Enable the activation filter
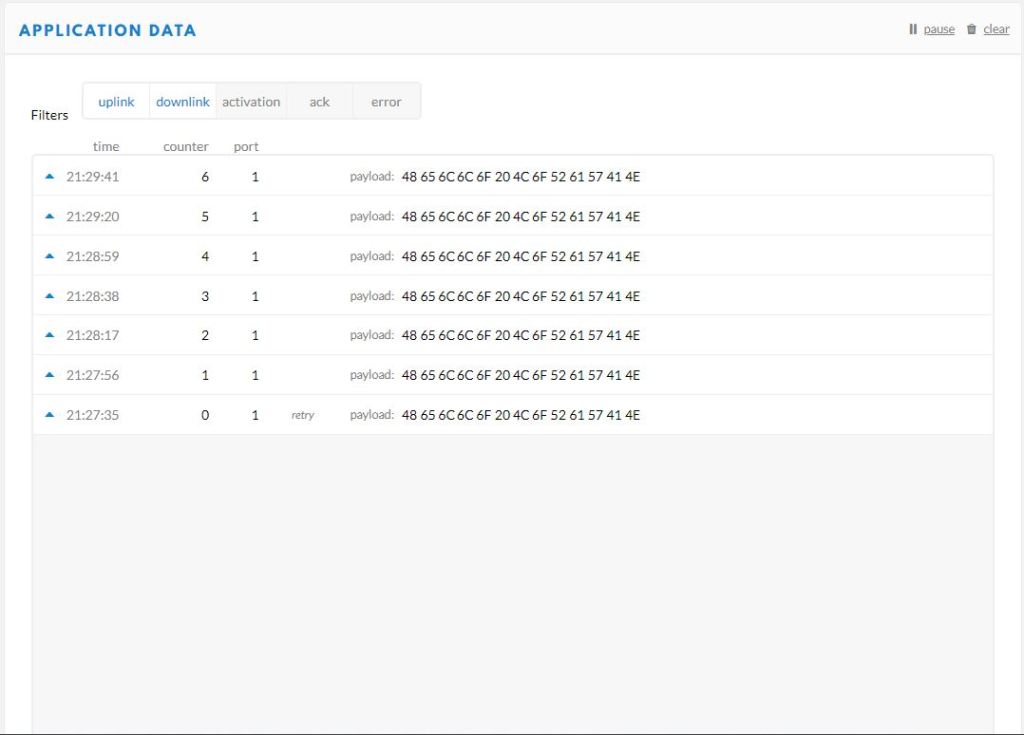Image resolution: width=1024 pixels, height=735 pixels. pos(251,102)
